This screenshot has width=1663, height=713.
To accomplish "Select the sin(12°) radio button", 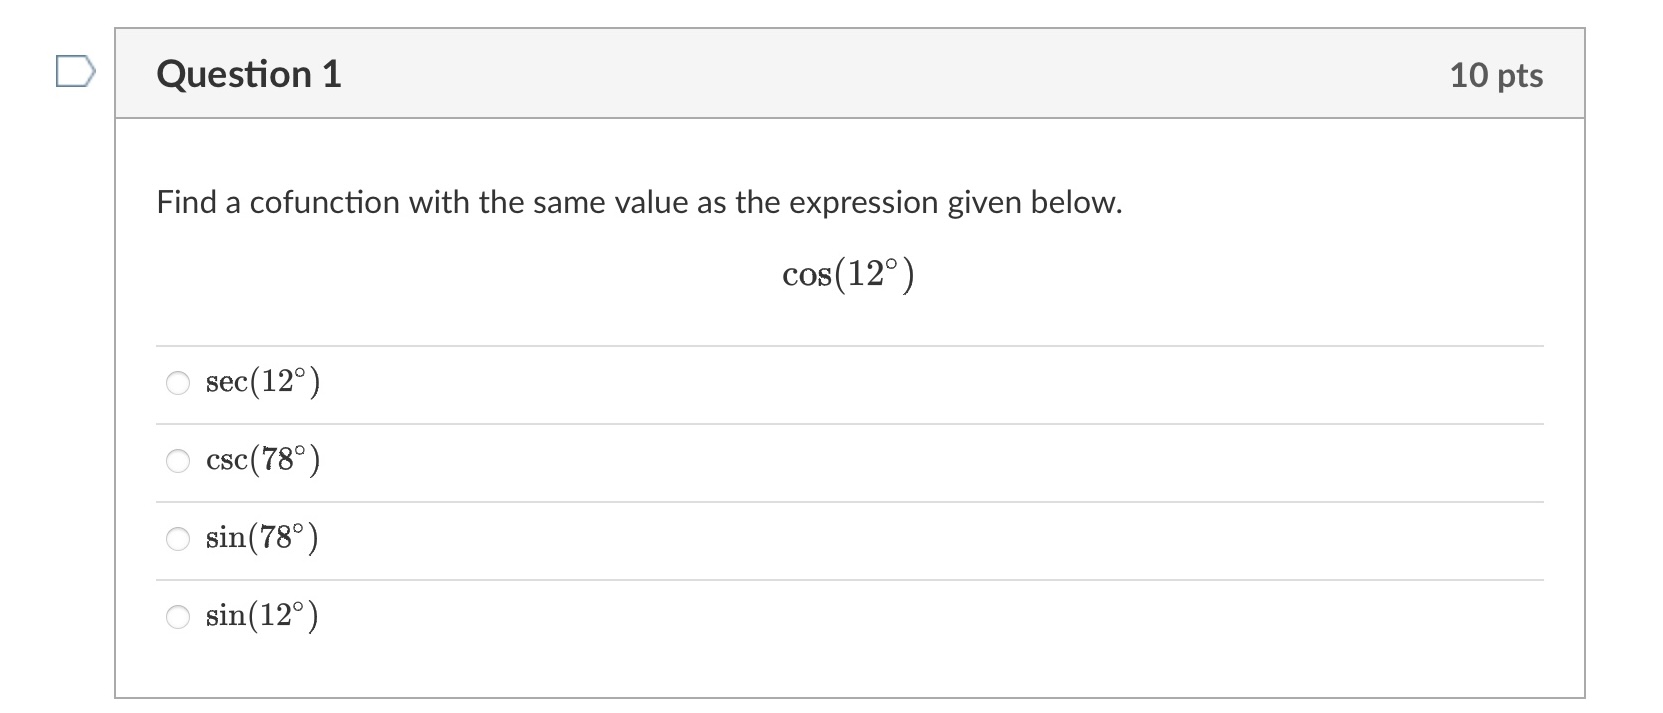I will pyautogui.click(x=178, y=616).
